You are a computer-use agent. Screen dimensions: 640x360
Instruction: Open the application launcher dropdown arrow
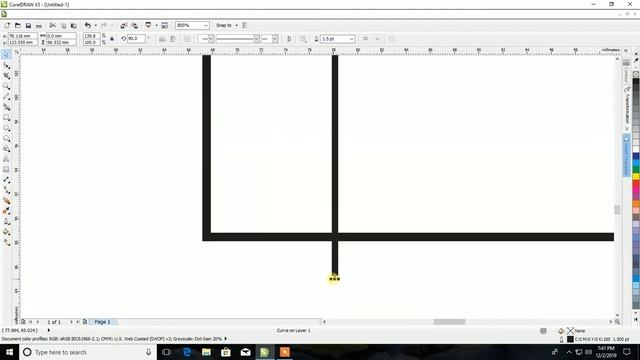click(x=156, y=25)
